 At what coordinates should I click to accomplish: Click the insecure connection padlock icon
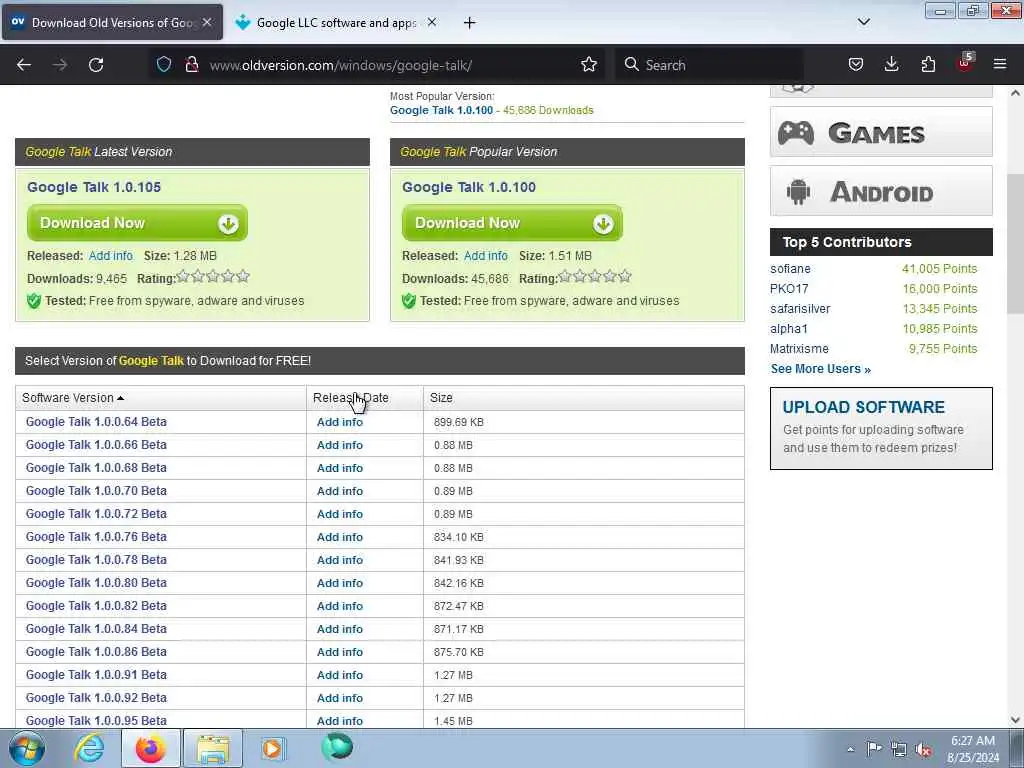(x=191, y=64)
